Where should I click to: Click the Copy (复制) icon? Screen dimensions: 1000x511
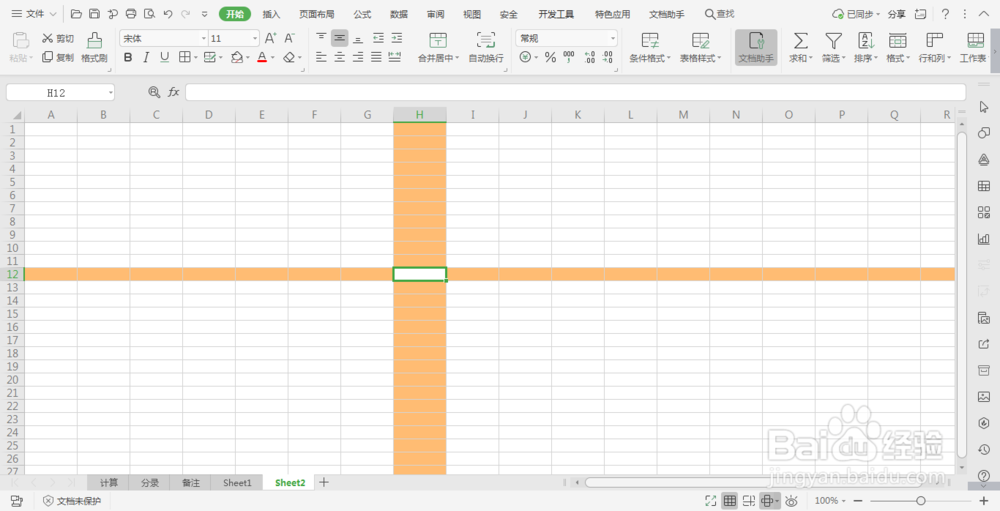(x=47, y=57)
